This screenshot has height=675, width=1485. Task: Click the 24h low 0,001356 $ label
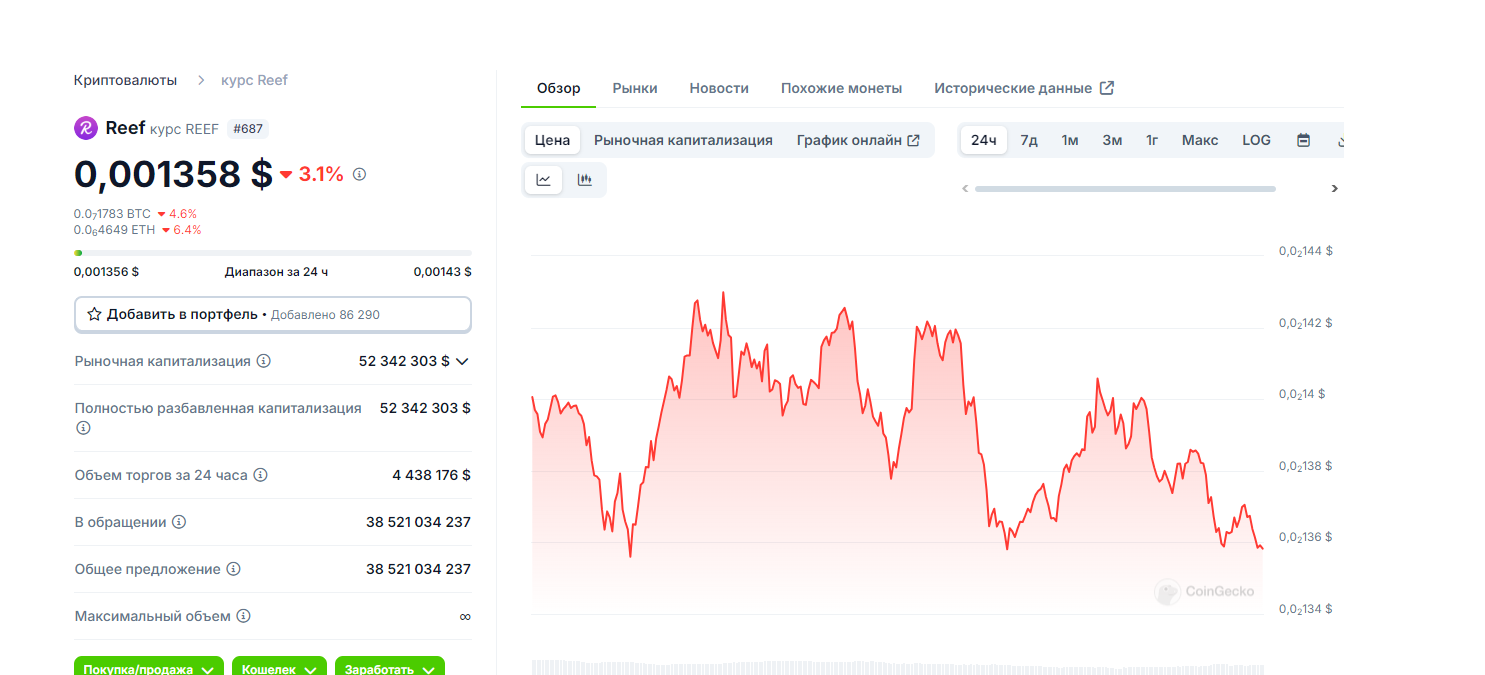pyautogui.click(x=106, y=271)
